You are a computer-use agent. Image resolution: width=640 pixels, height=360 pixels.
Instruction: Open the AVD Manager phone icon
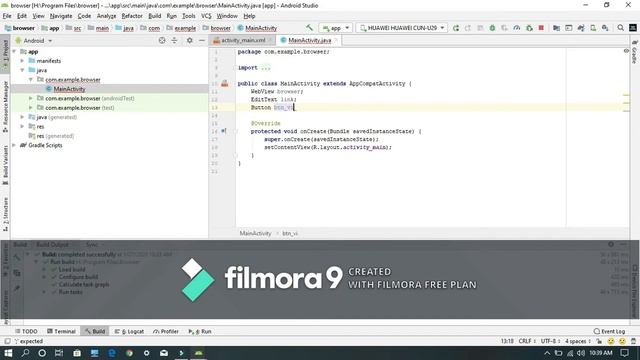tap(593, 28)
